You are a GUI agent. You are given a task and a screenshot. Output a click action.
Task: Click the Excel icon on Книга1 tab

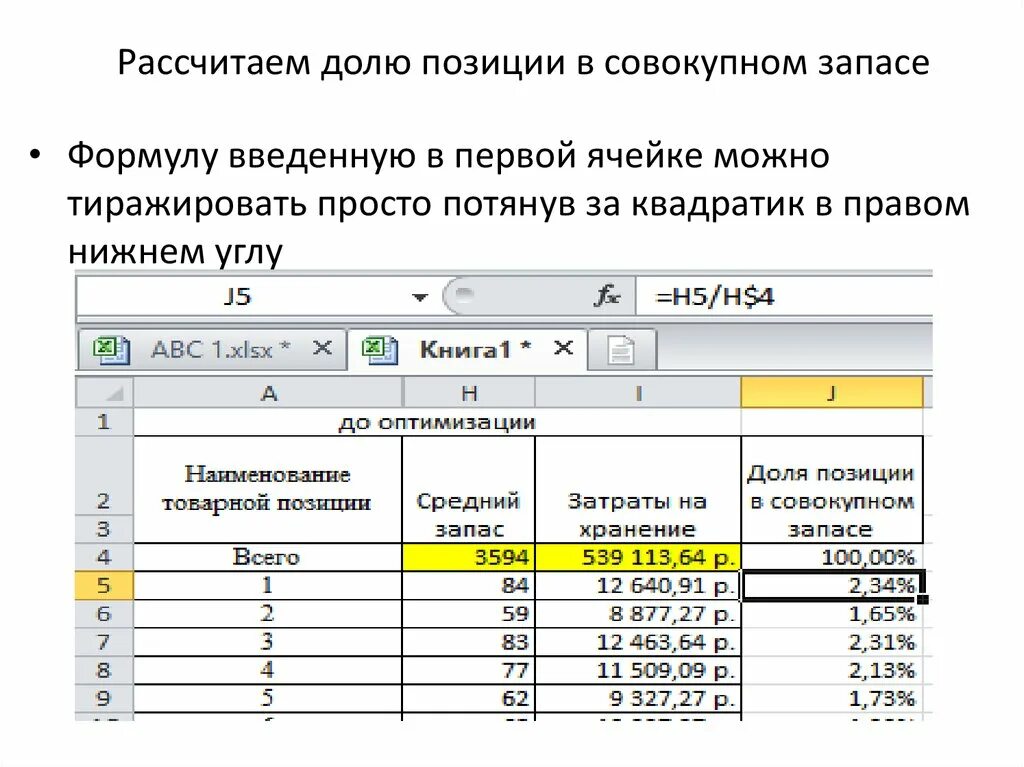379,349
